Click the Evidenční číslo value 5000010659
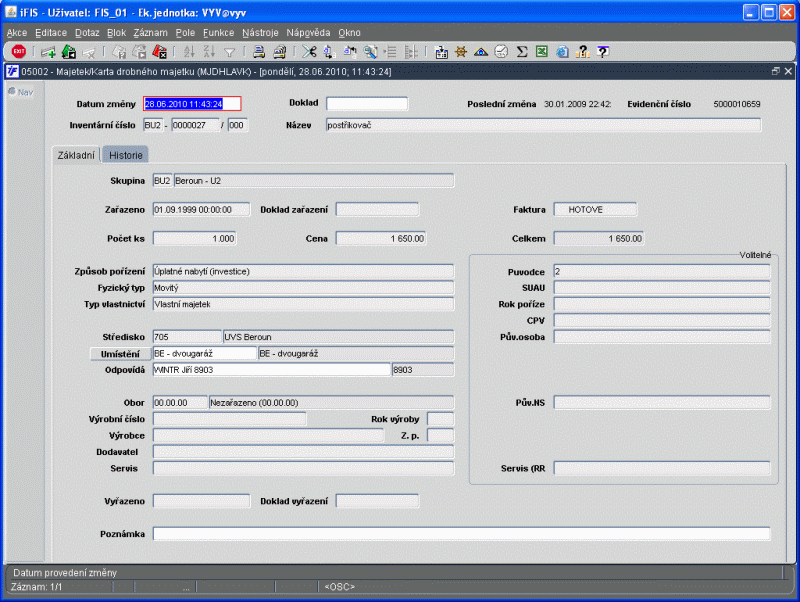Screen dimensions: 800x602 737,104
